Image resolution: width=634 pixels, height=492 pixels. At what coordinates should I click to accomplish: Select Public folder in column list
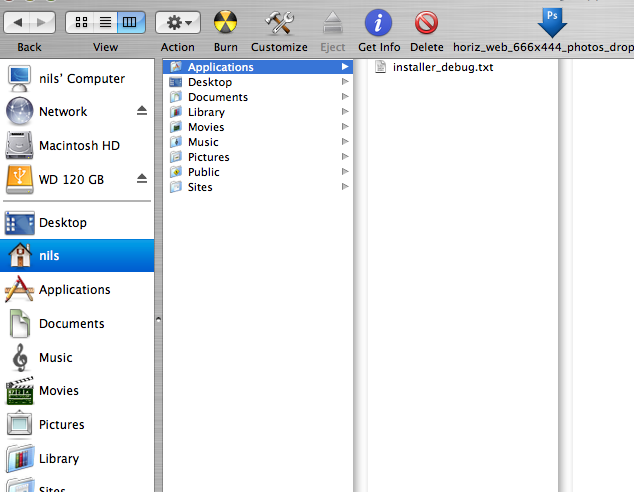258,172
